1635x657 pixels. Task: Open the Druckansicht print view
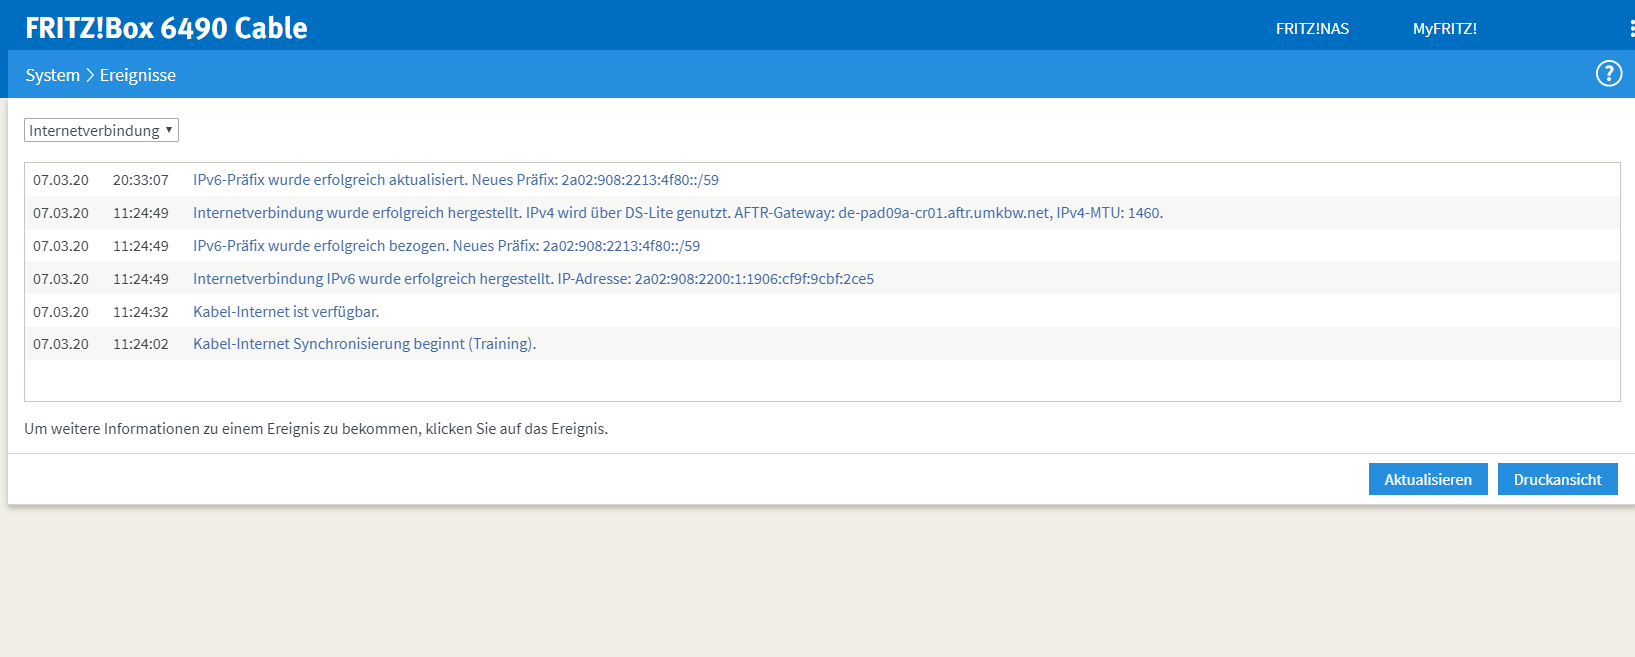[1557, 479]
